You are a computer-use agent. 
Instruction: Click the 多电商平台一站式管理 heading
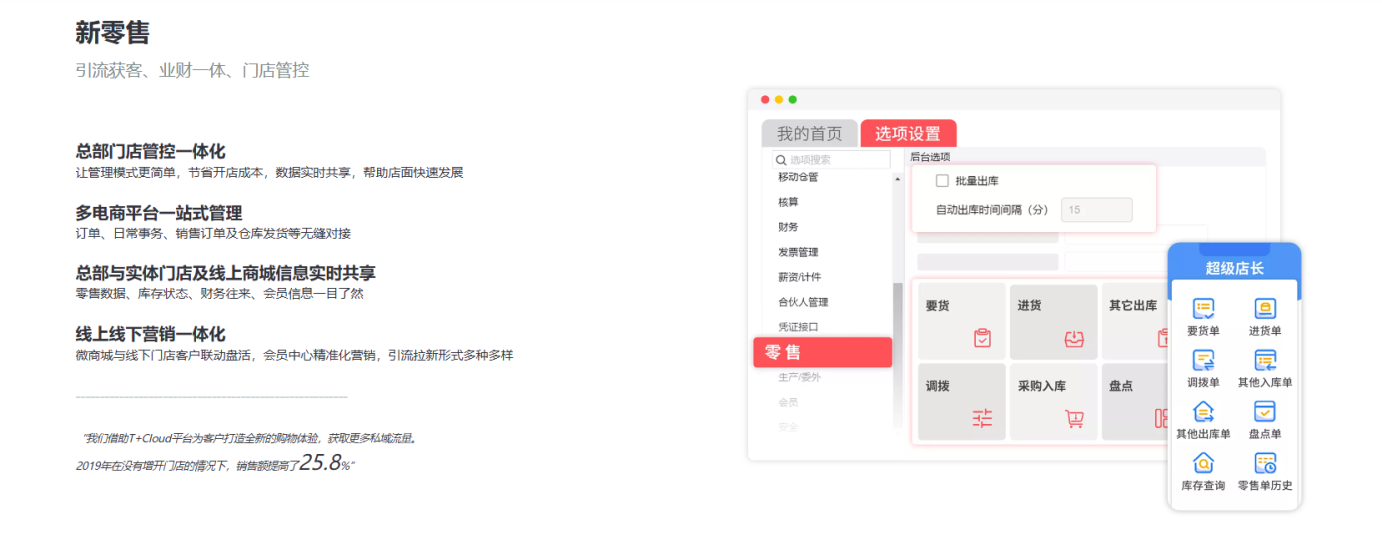pos(159,213)
